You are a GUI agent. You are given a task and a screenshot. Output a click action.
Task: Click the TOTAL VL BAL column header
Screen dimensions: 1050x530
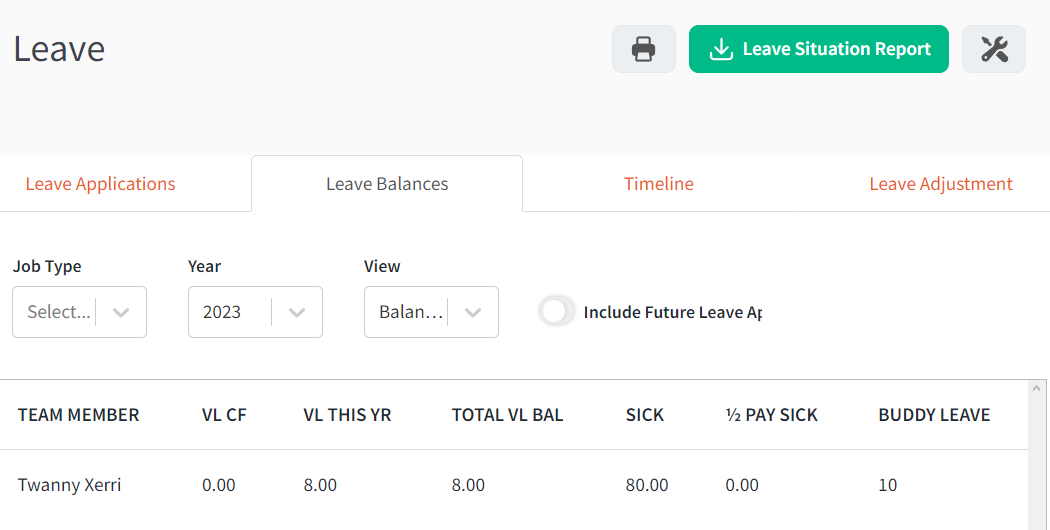(508, 415)
